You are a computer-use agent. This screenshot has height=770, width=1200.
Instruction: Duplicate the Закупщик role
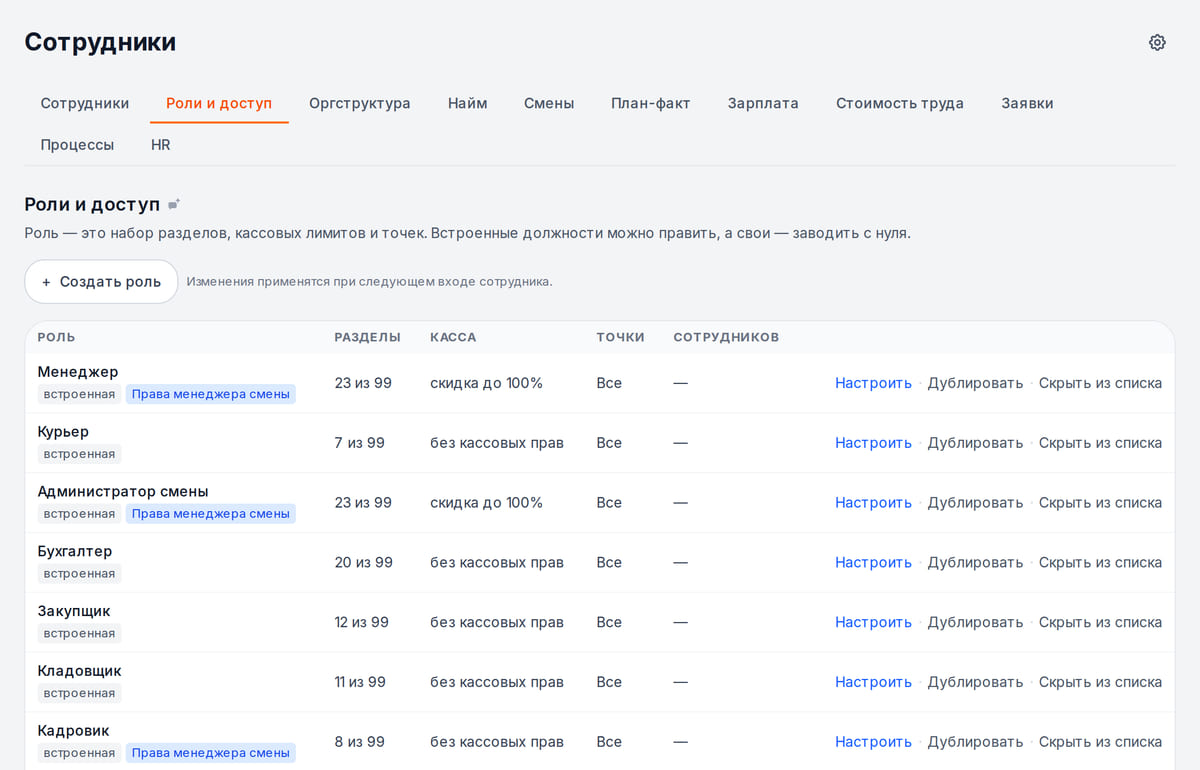(x=975, y=622)
